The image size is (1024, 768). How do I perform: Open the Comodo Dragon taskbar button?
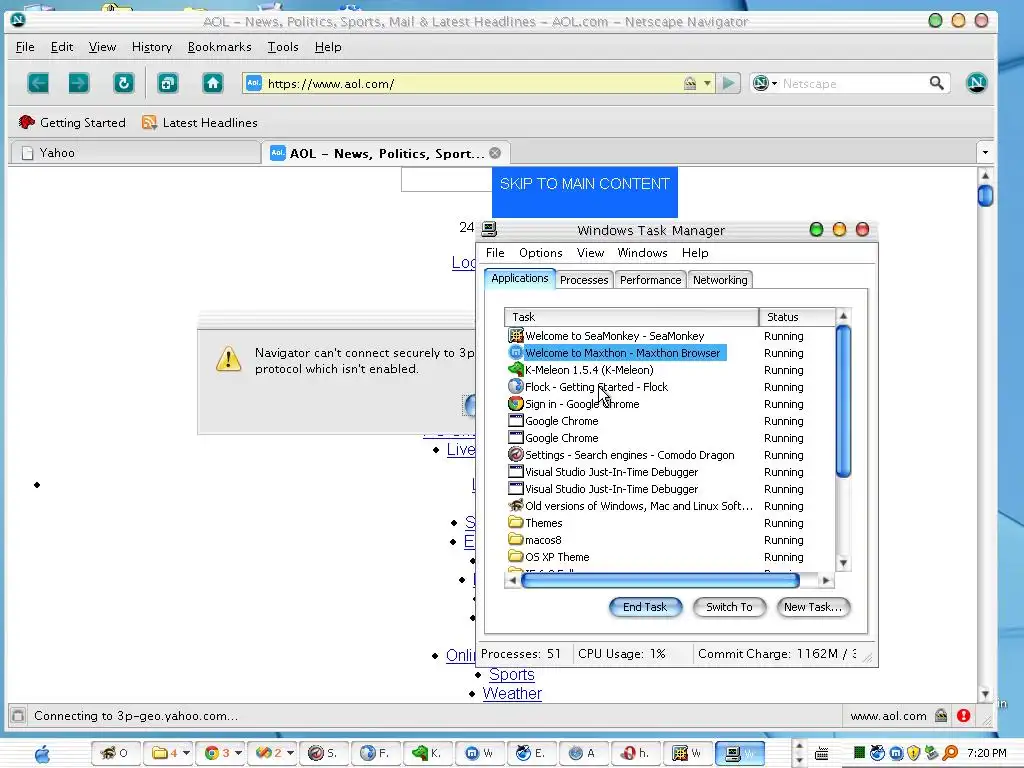(x=323, y=753)
